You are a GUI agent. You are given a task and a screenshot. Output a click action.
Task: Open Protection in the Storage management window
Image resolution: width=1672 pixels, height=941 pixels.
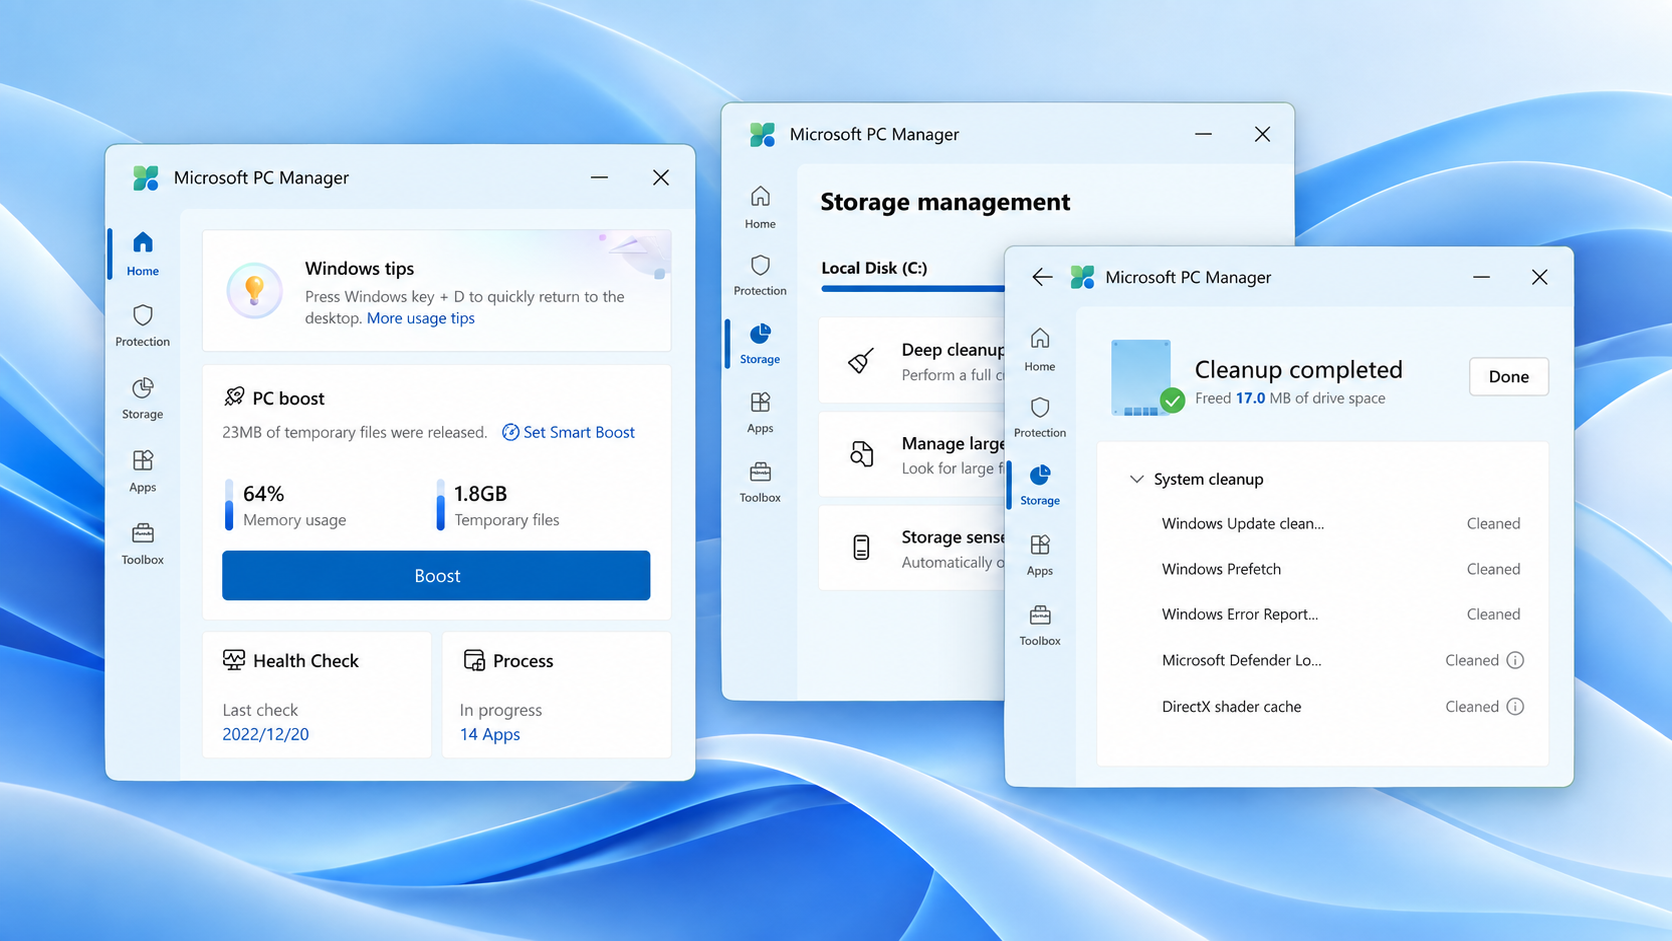click(760, 275)
